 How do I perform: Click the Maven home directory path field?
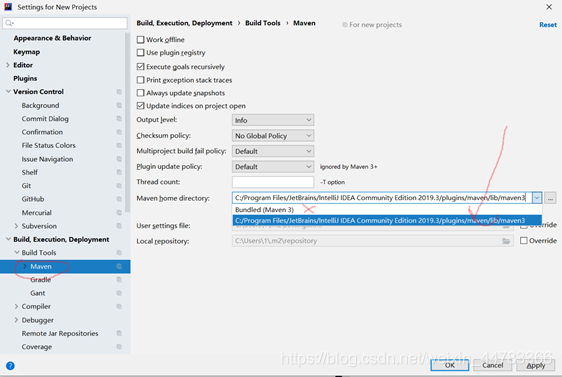(x=382, y=198)
